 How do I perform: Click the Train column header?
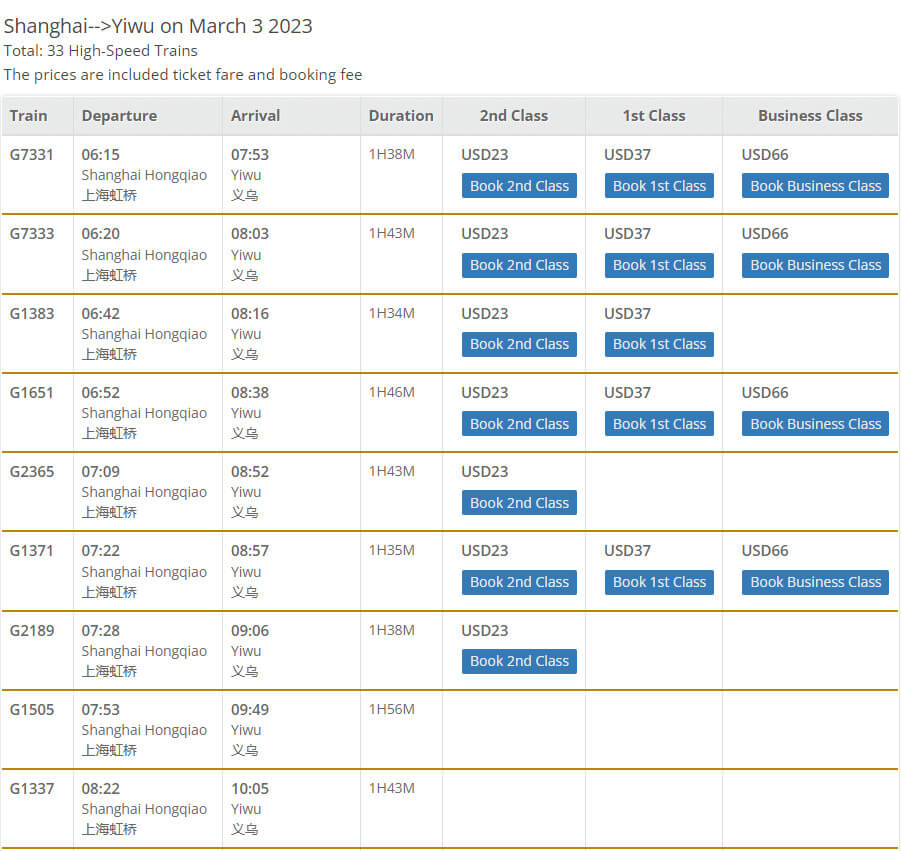[29, 115]
